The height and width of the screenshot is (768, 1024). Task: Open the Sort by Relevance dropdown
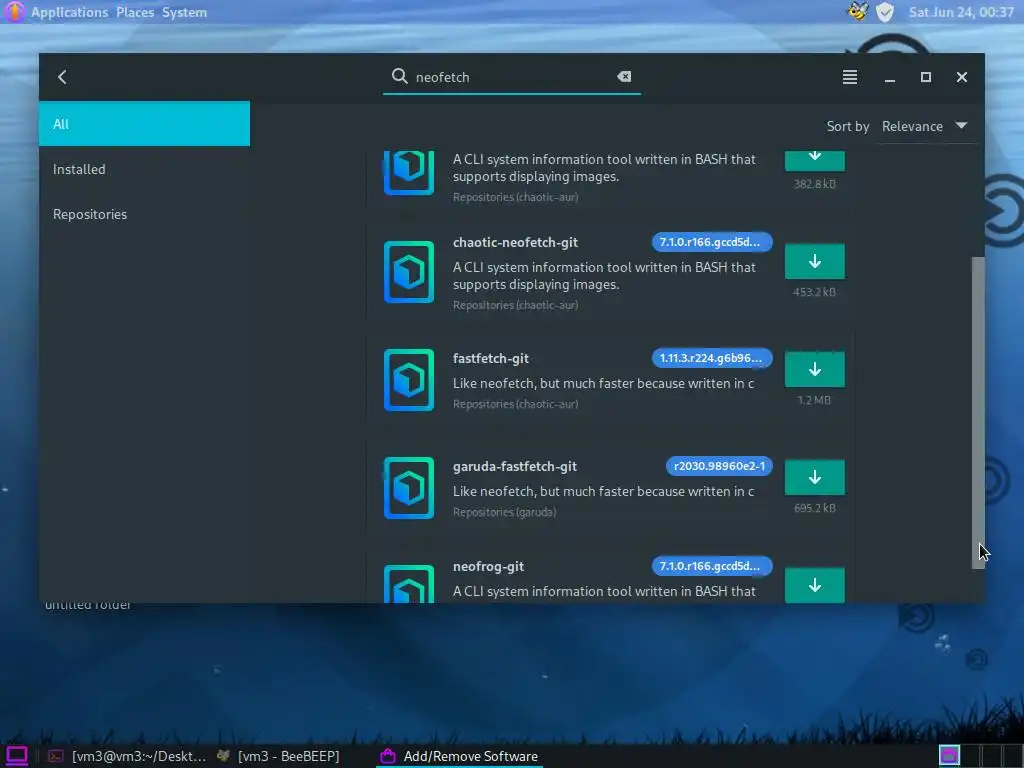(x=924, y=126)
